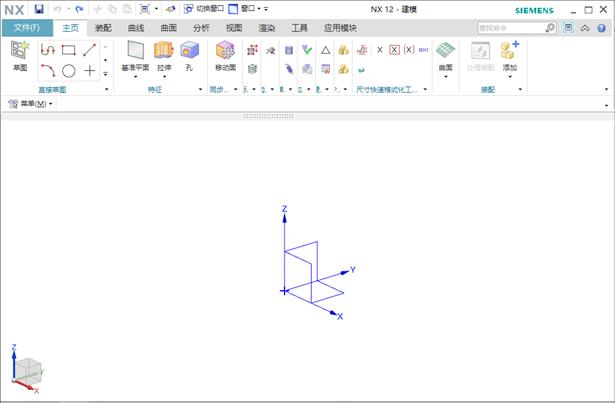Click the Extrude (拉伸) icon
Screen dimensions: 615x403
coord(163,51)
